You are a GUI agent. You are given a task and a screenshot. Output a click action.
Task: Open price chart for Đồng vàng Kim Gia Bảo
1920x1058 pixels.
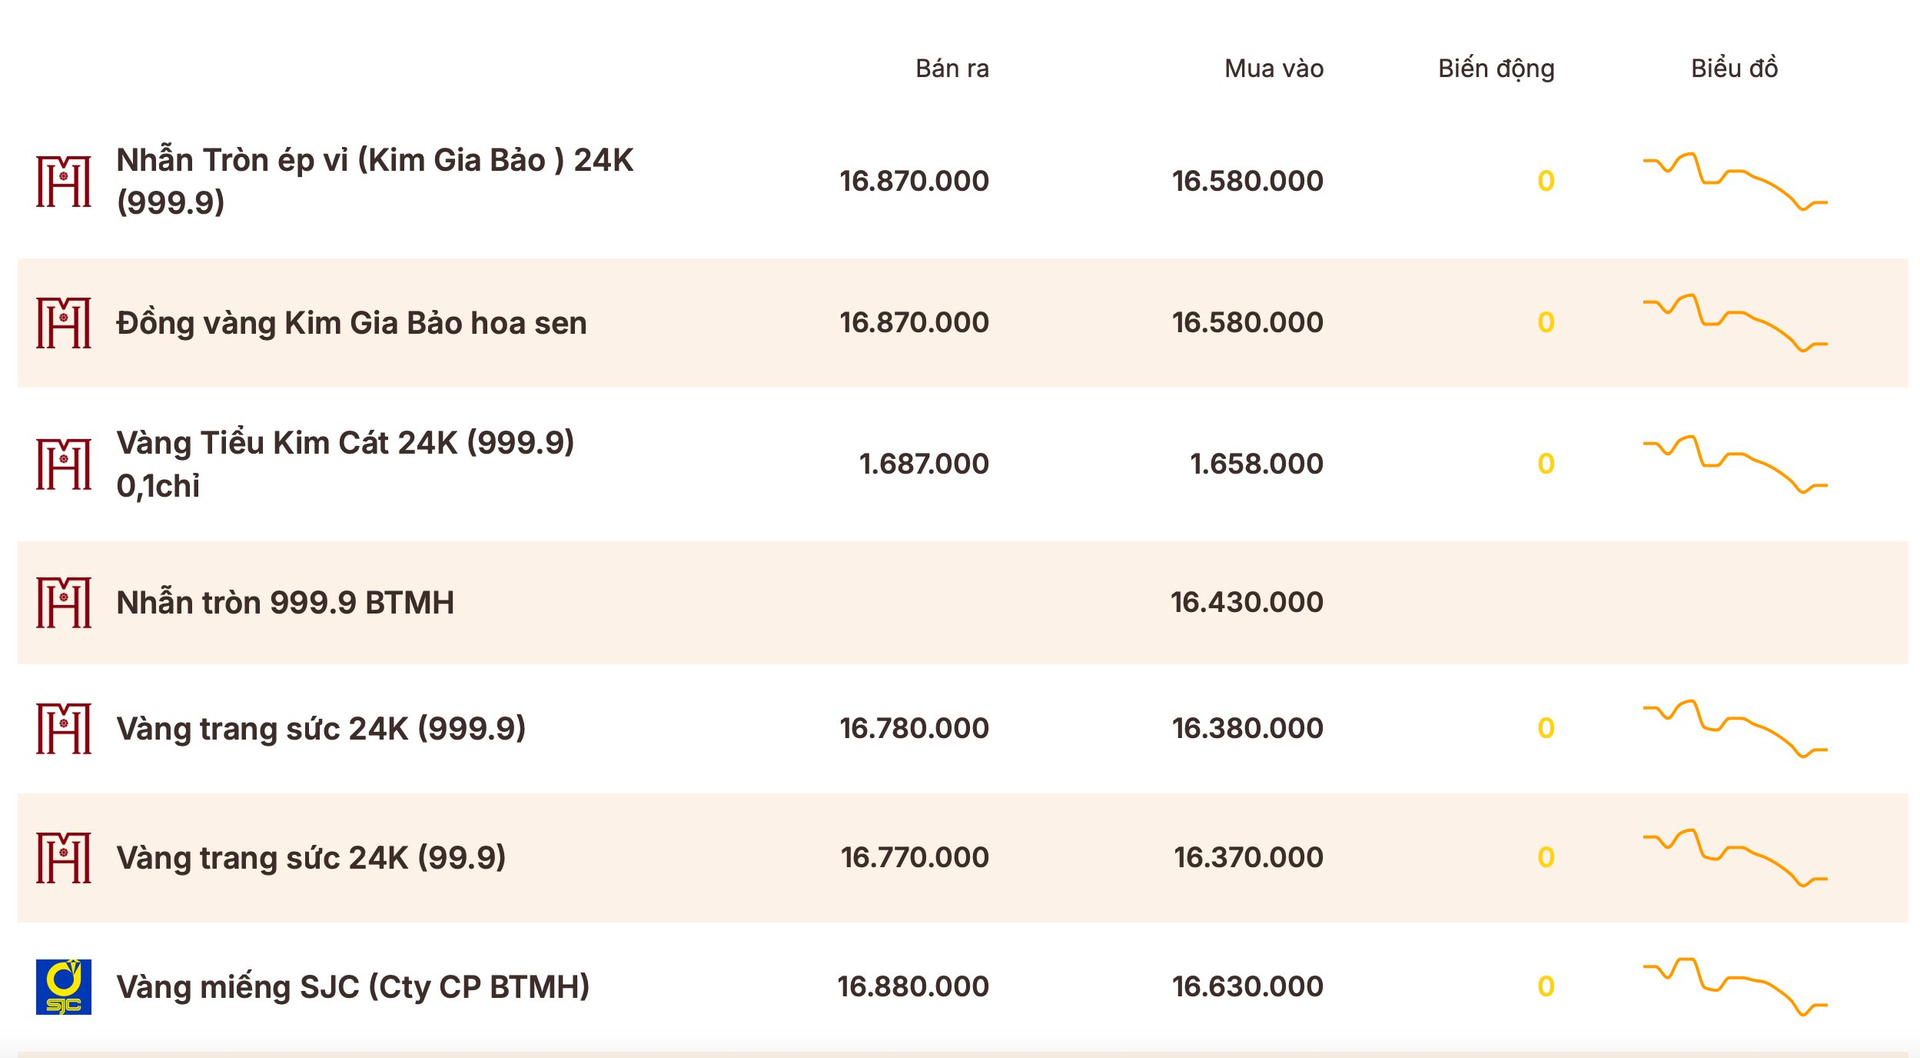tap(1734, 322)
